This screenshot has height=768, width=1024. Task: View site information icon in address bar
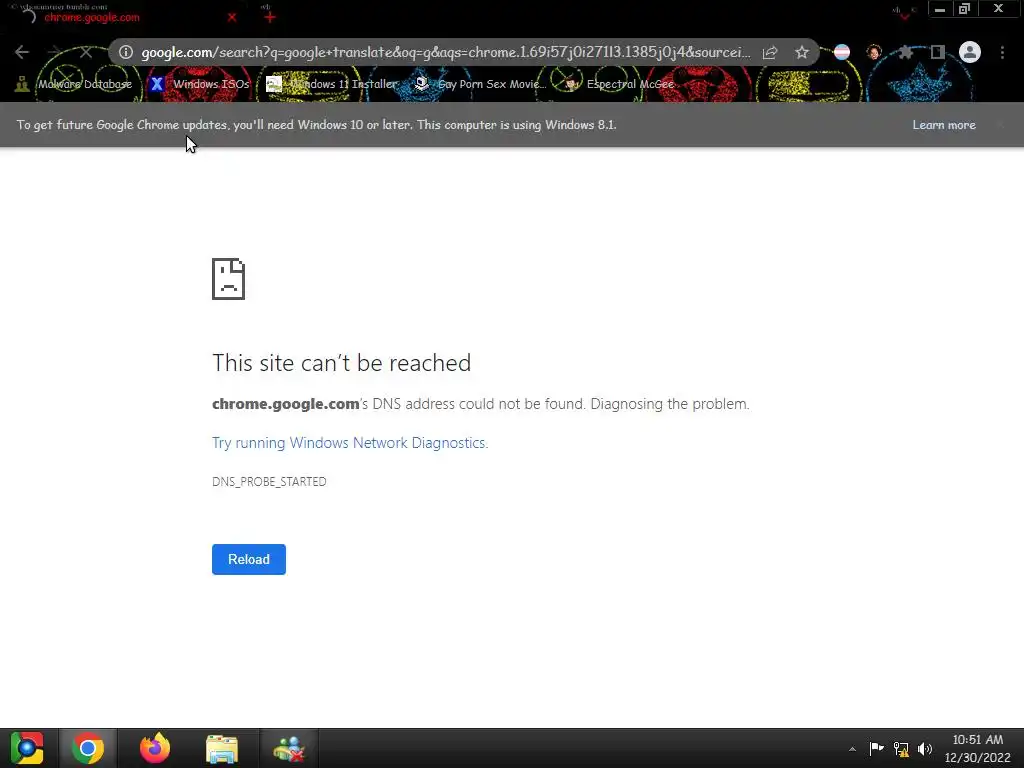[126, 52]
